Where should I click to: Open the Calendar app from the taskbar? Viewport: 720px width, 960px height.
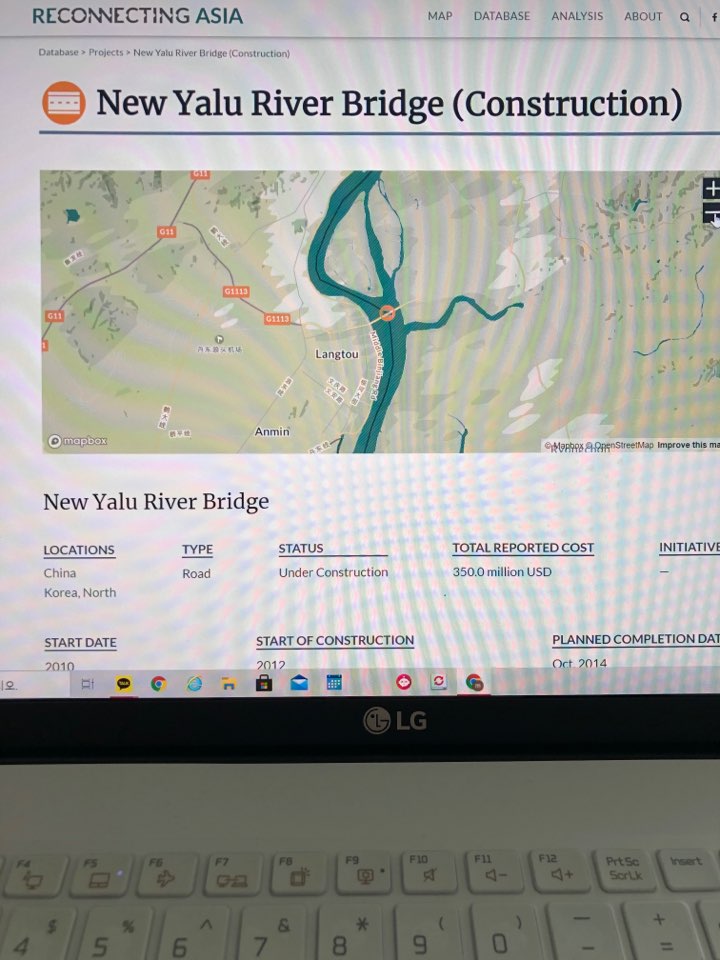[334, 682]
